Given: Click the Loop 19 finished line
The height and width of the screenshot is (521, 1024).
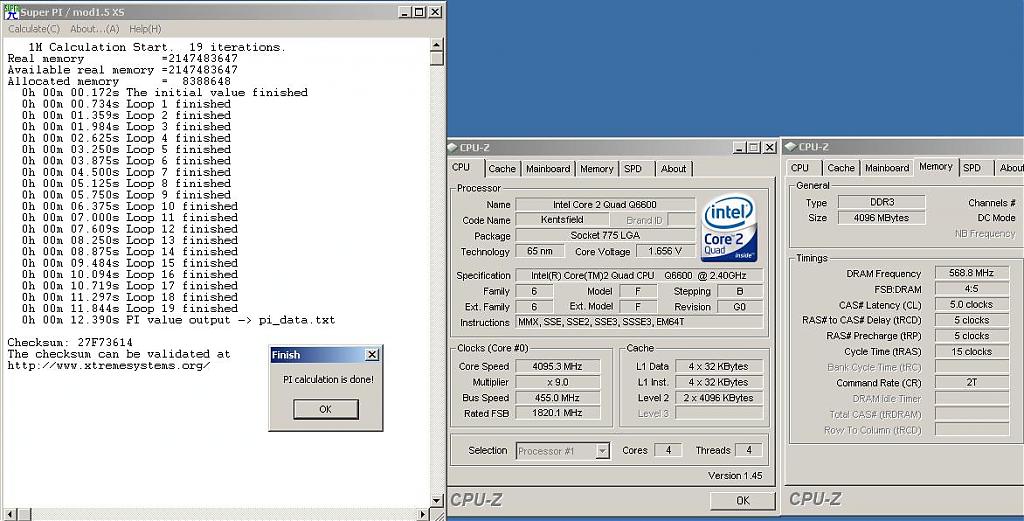Looking at the screenshot, I should click(x=130, y=309).
